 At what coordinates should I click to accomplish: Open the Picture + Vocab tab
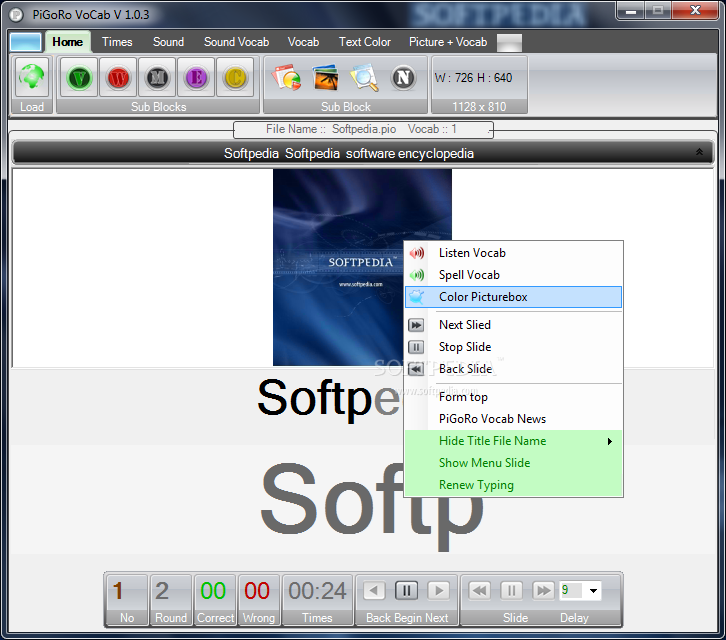pos(448,42)
